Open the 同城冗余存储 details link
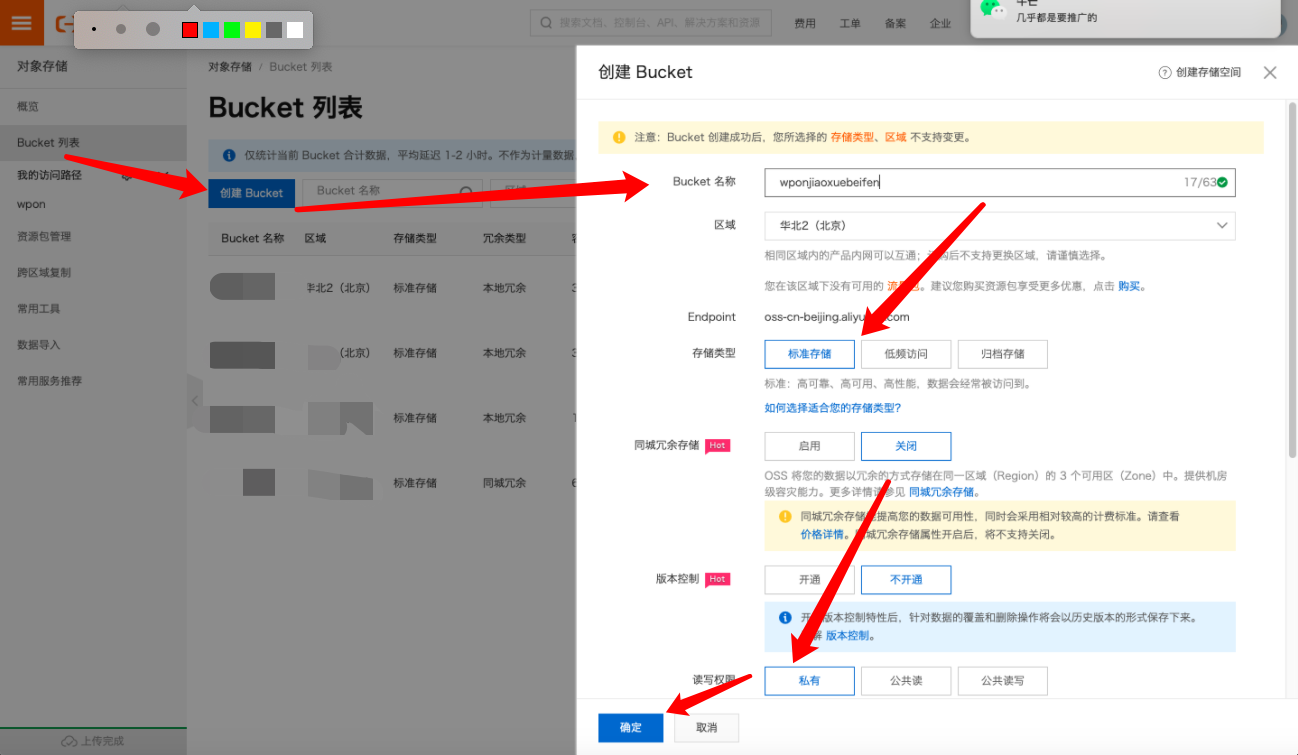 [x=942, y=492]
